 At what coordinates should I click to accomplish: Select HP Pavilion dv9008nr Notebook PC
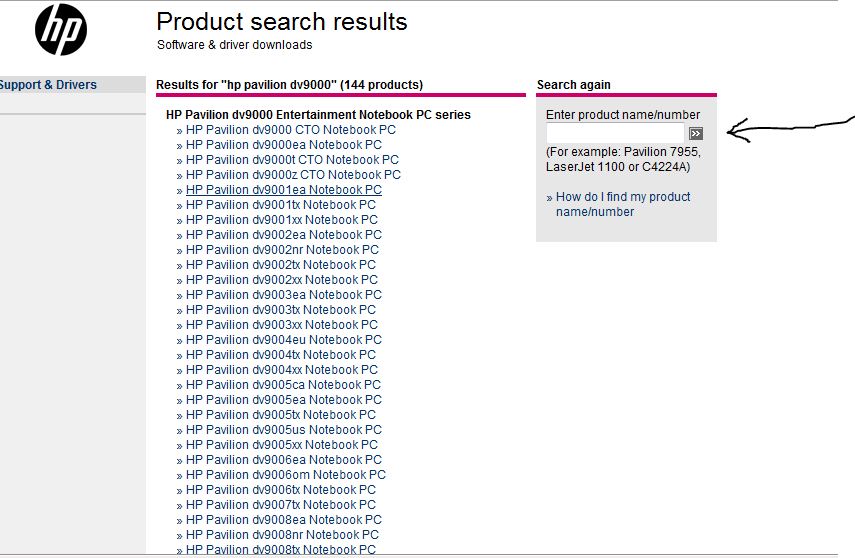click(x=282, y=535)
